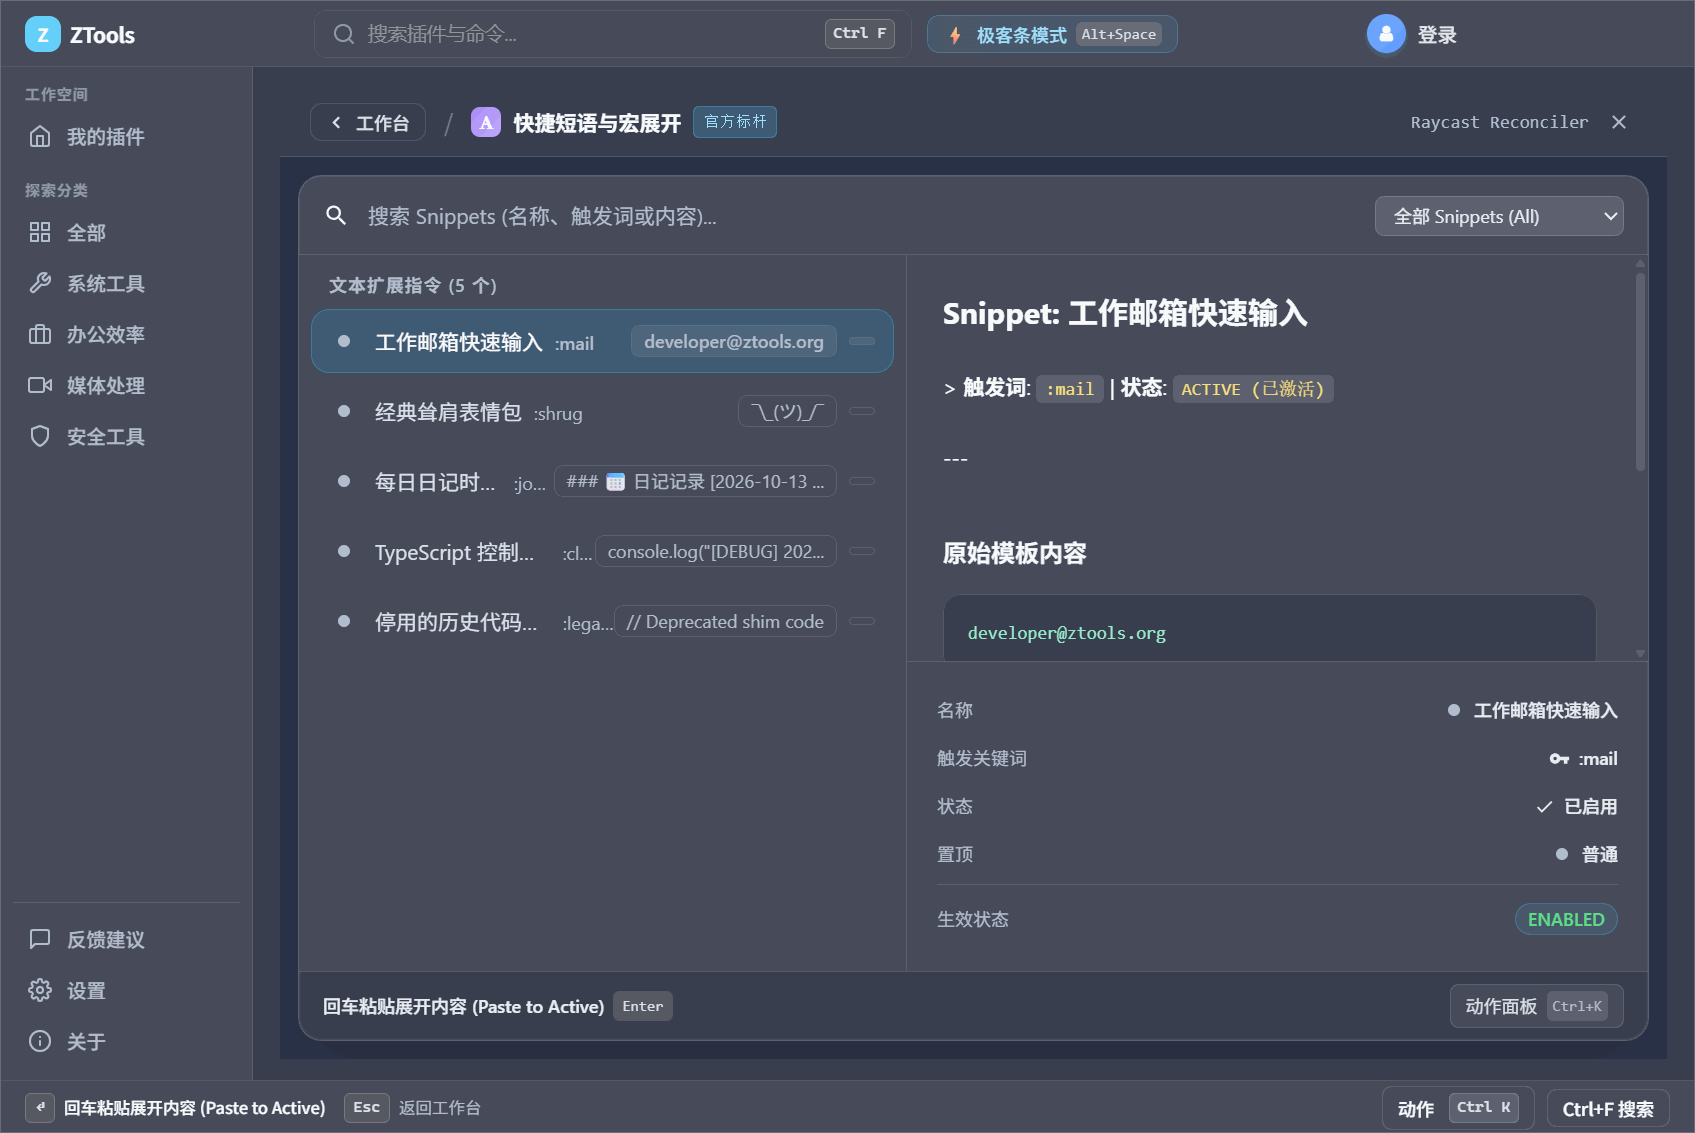
Task: Click the developer@ztools.org preview chip
Action: pyautogui.click(x=734, y=342)
